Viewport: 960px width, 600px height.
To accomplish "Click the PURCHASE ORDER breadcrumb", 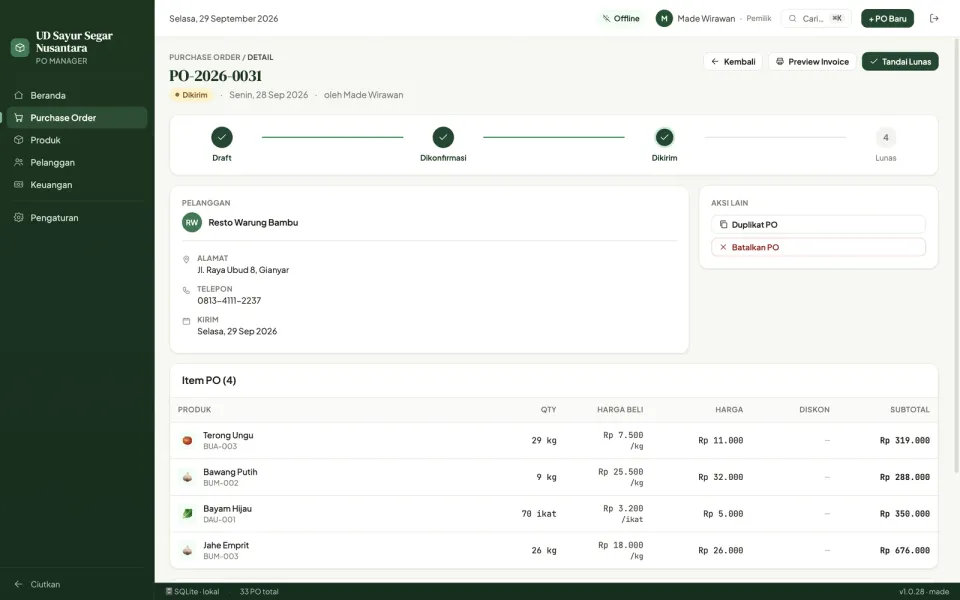I will pos(204,57).
